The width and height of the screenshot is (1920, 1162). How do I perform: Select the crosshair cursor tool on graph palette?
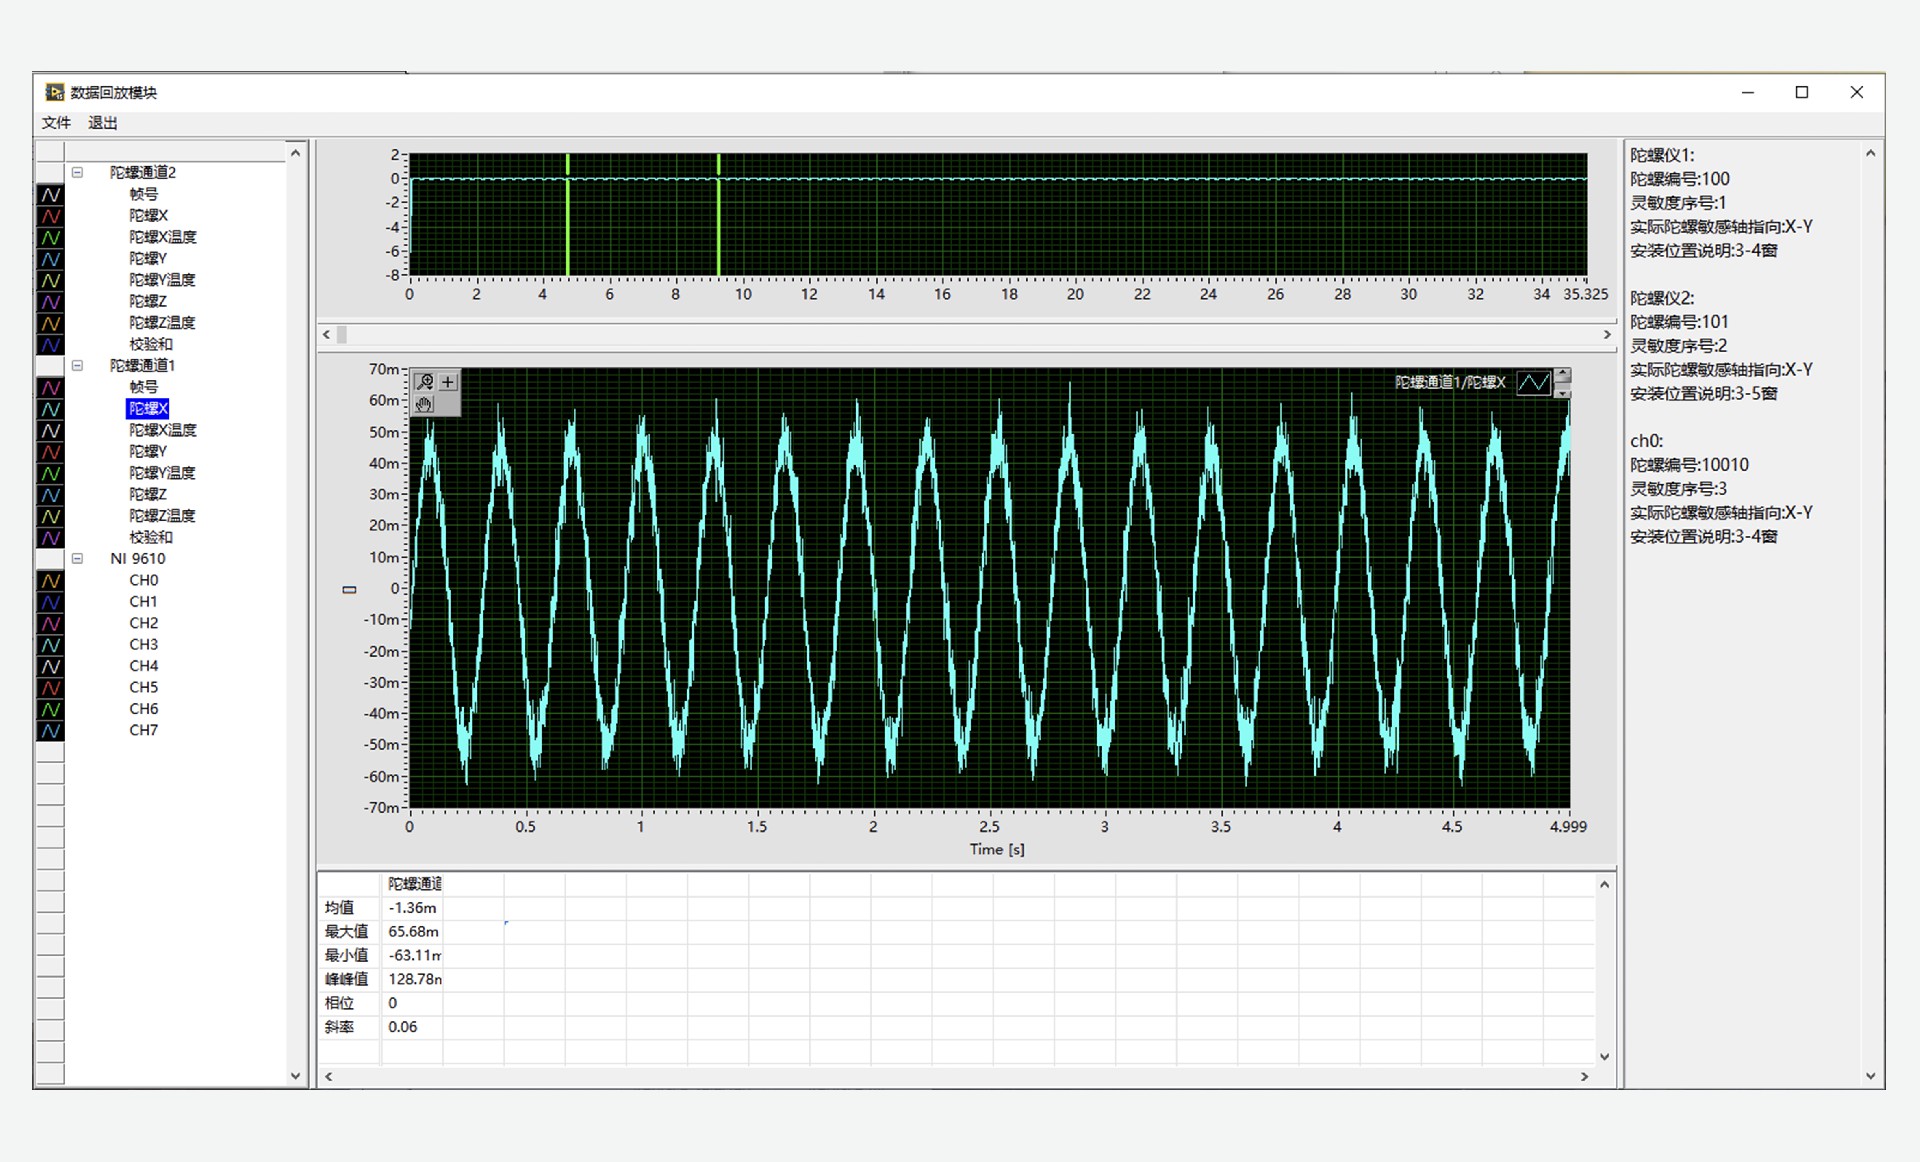tap(448, 382)
